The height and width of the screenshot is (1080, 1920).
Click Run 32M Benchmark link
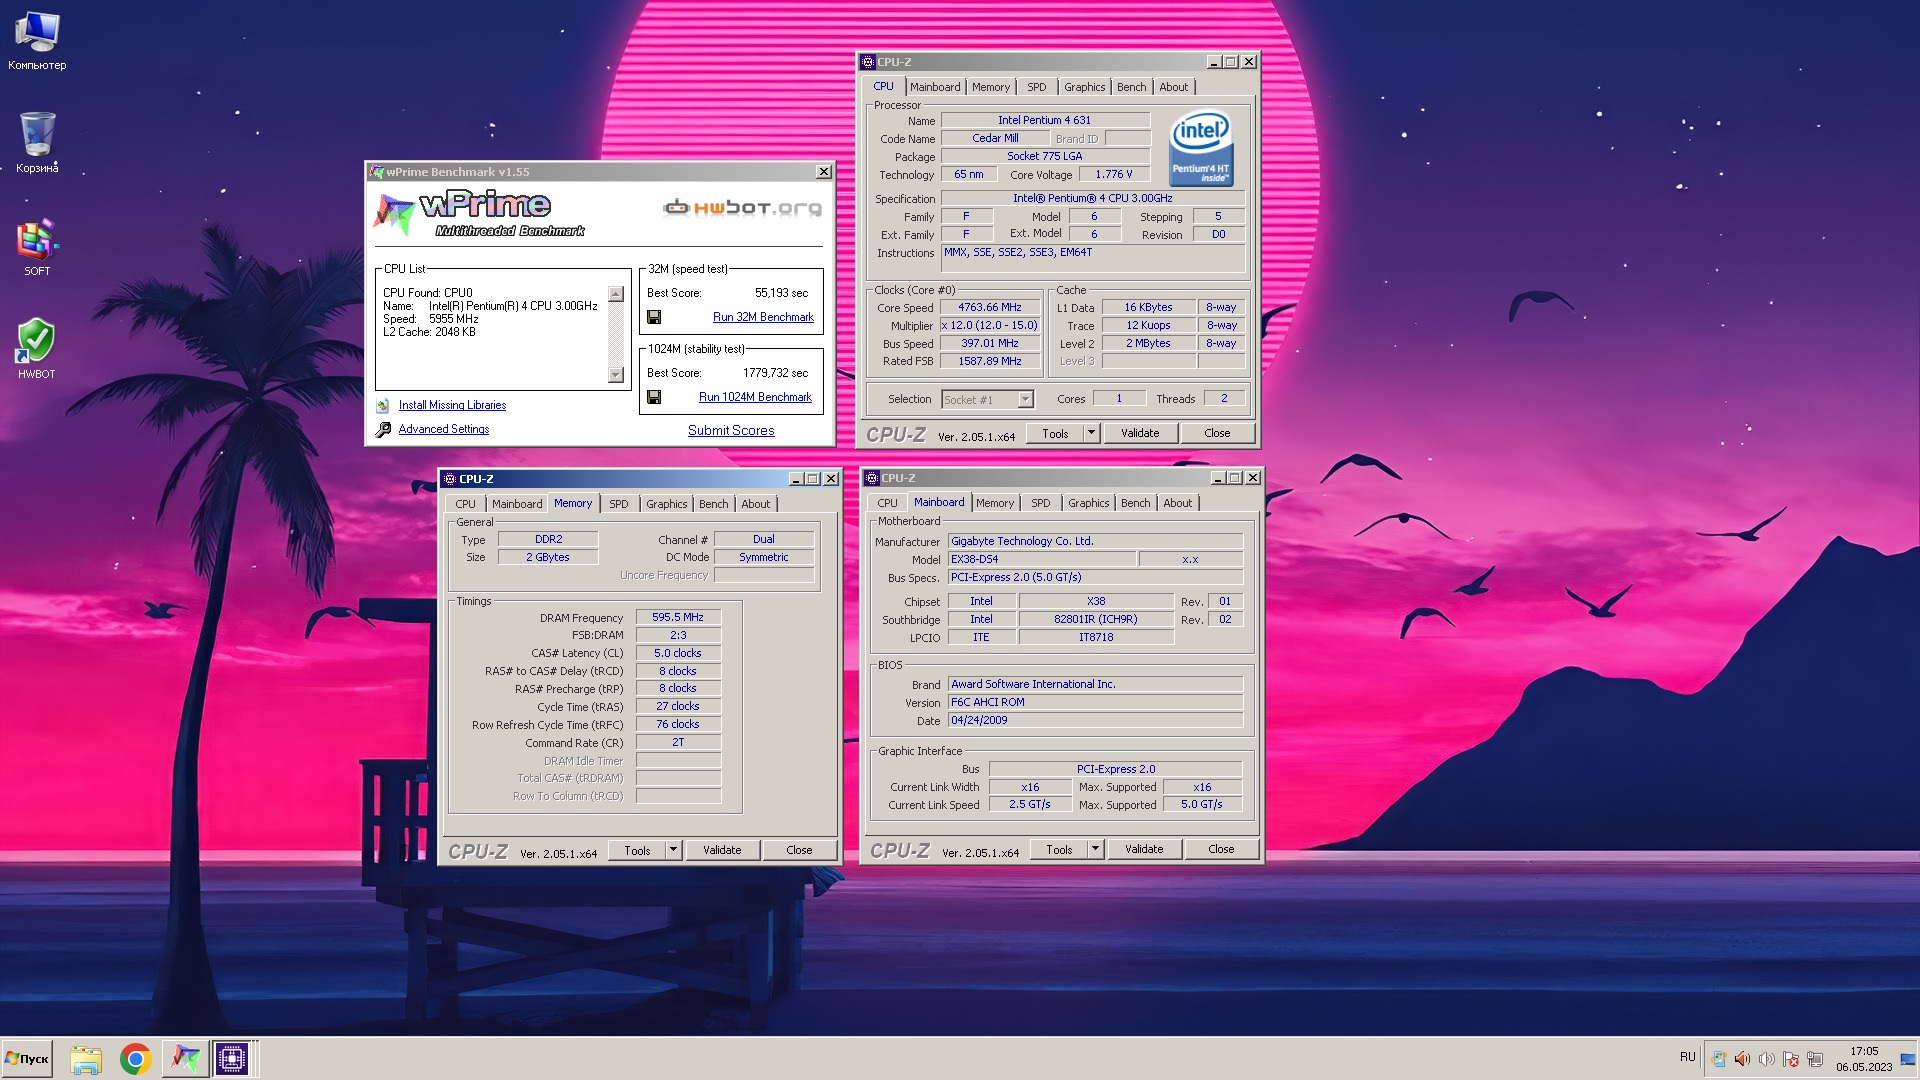[763, 317]
